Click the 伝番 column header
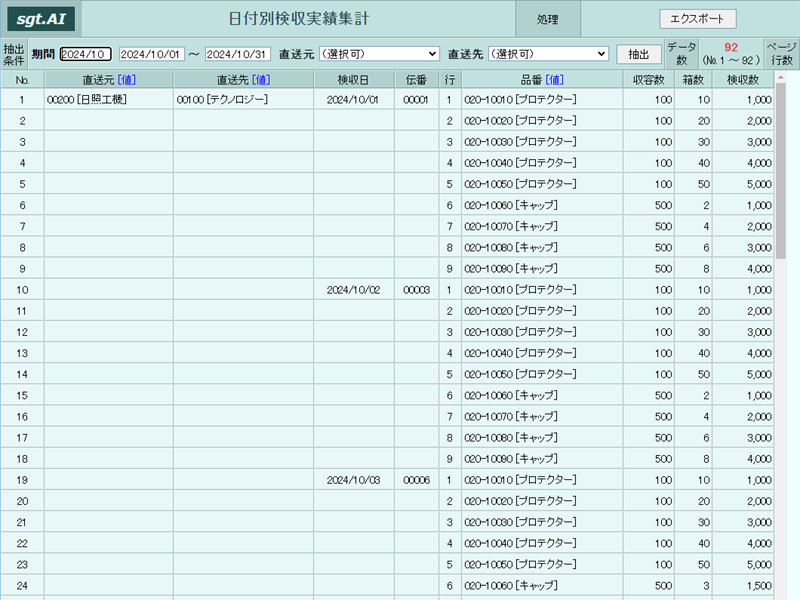 point(416,80)
